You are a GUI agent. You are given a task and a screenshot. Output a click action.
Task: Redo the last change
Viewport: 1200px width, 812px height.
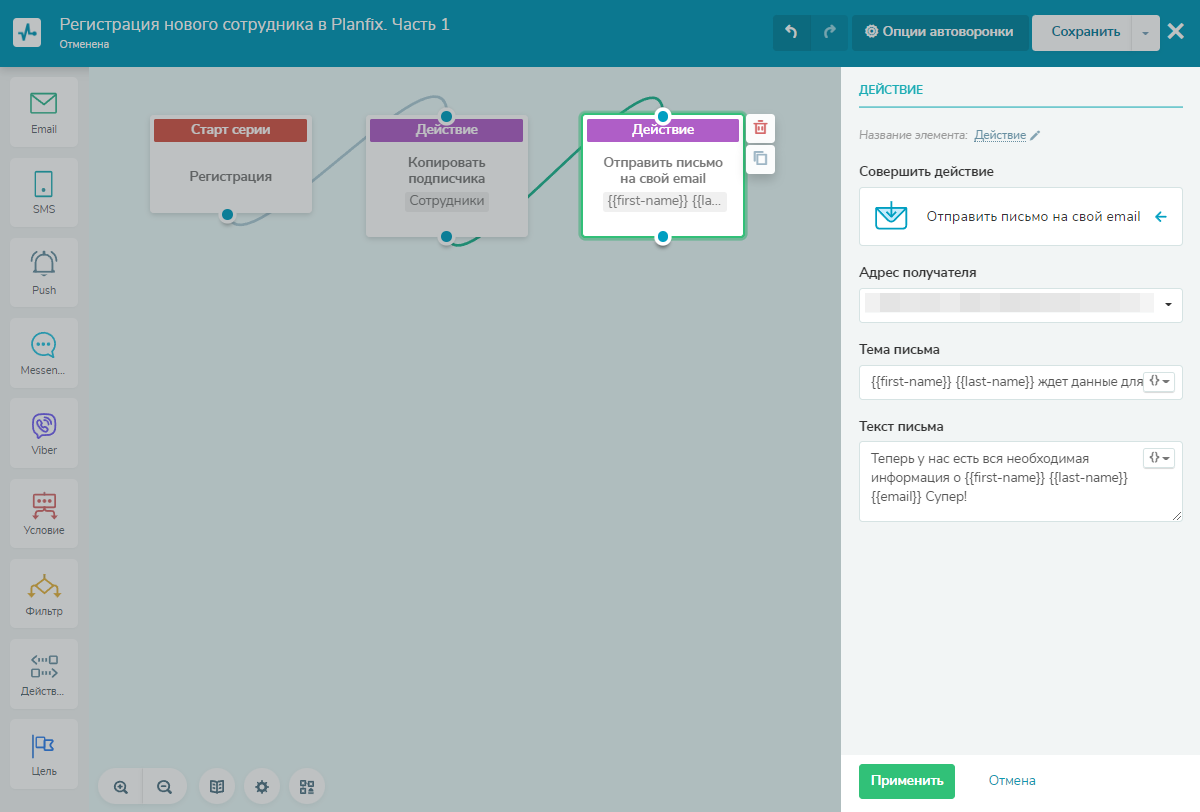(829, 32)
